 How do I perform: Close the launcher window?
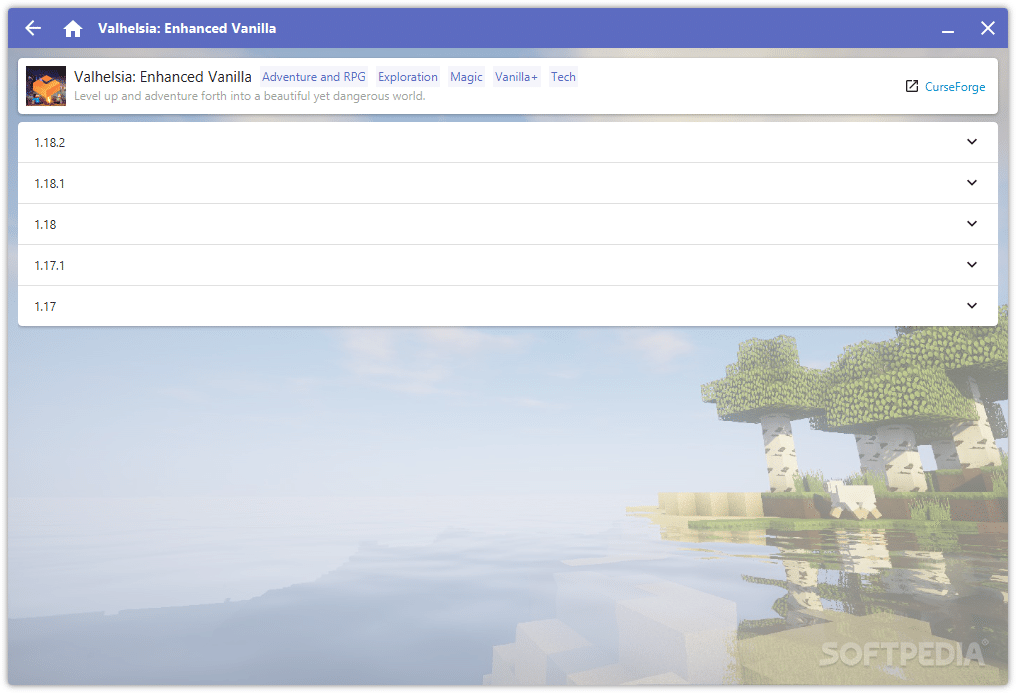987,28
